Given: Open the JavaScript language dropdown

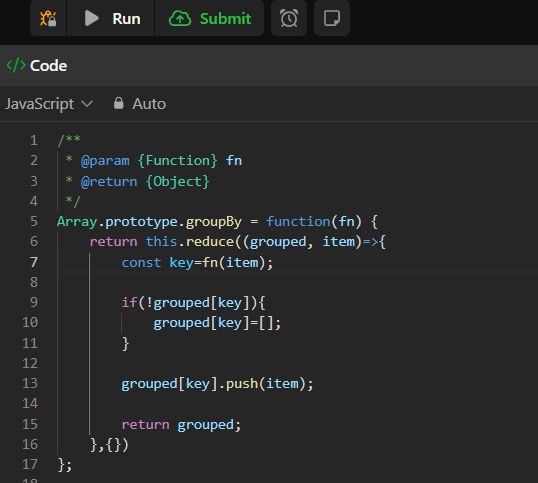Looking at the screenshot, I should [x=49, y=104].
